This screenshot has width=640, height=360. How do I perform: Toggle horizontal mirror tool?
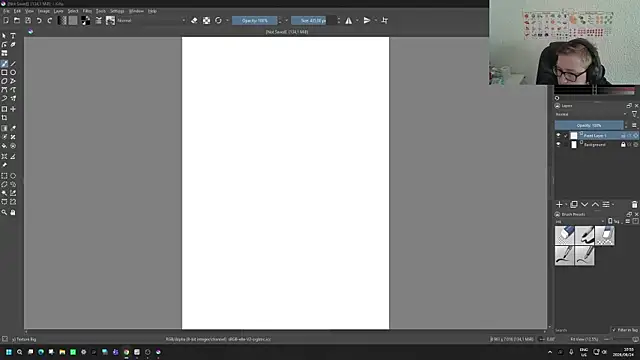pyautogui.click(x=349, y=20)
